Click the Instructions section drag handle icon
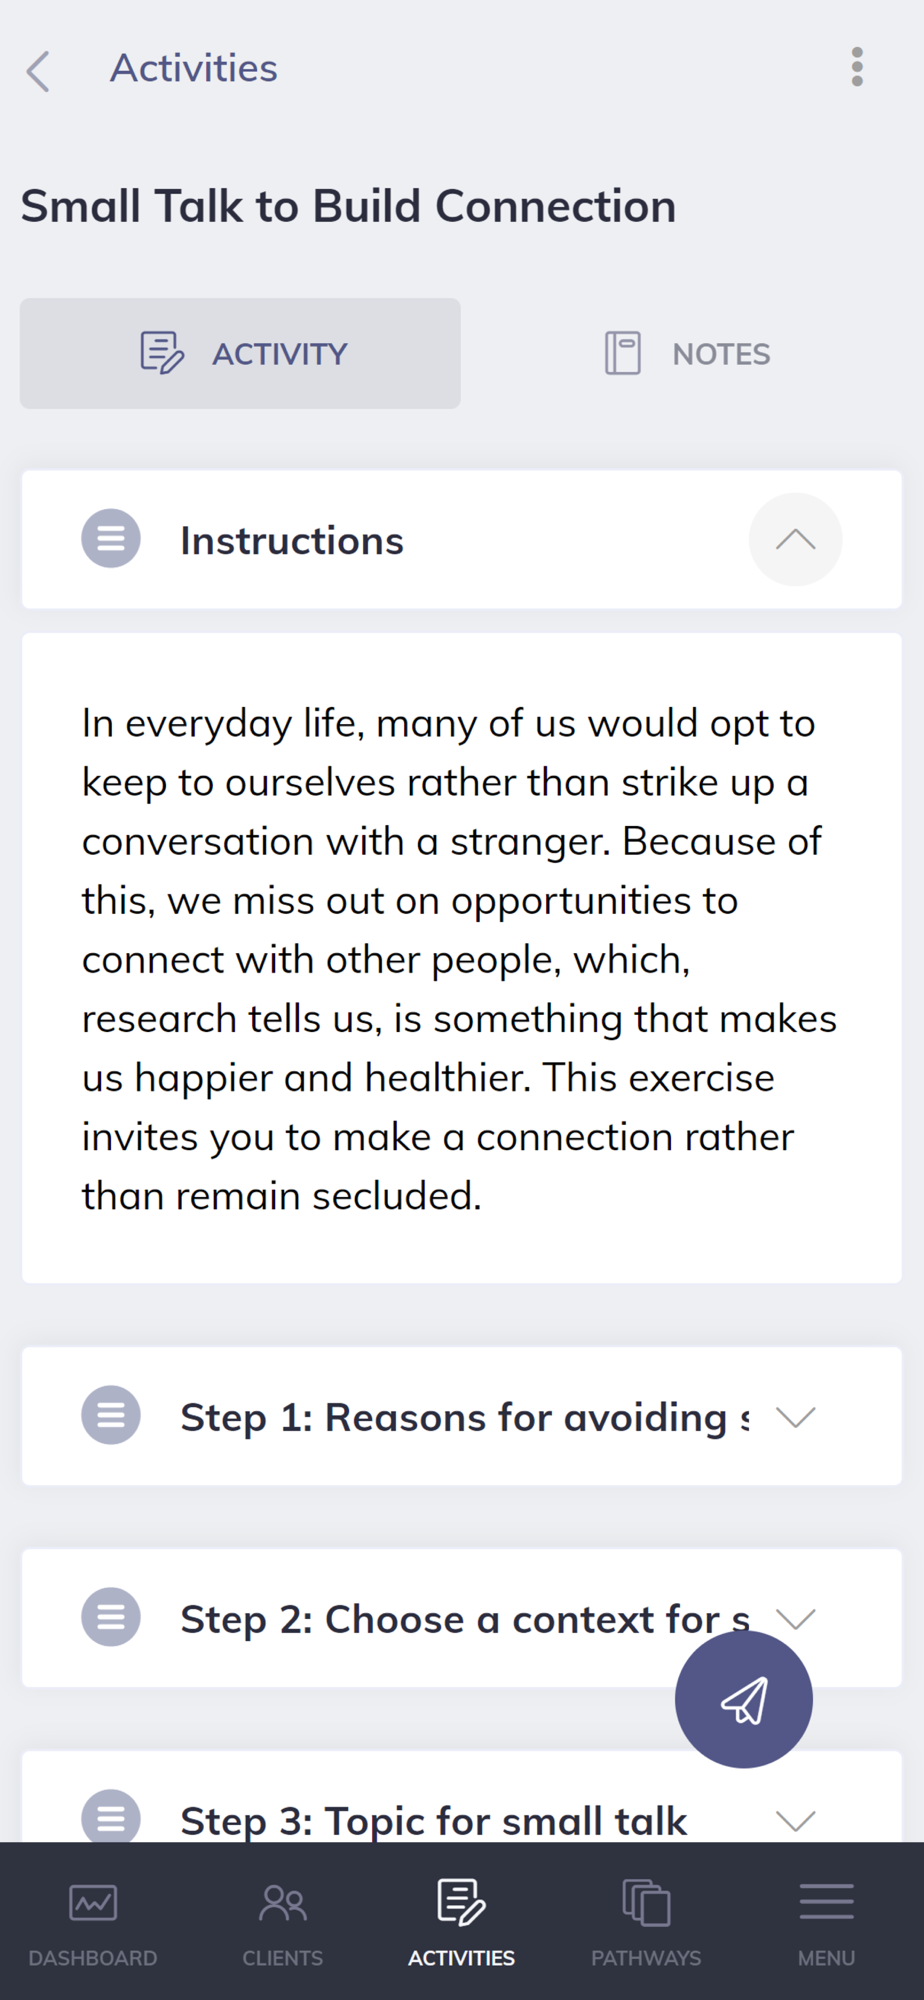The height and width of the screenshot is (2000, 924). 111,539
